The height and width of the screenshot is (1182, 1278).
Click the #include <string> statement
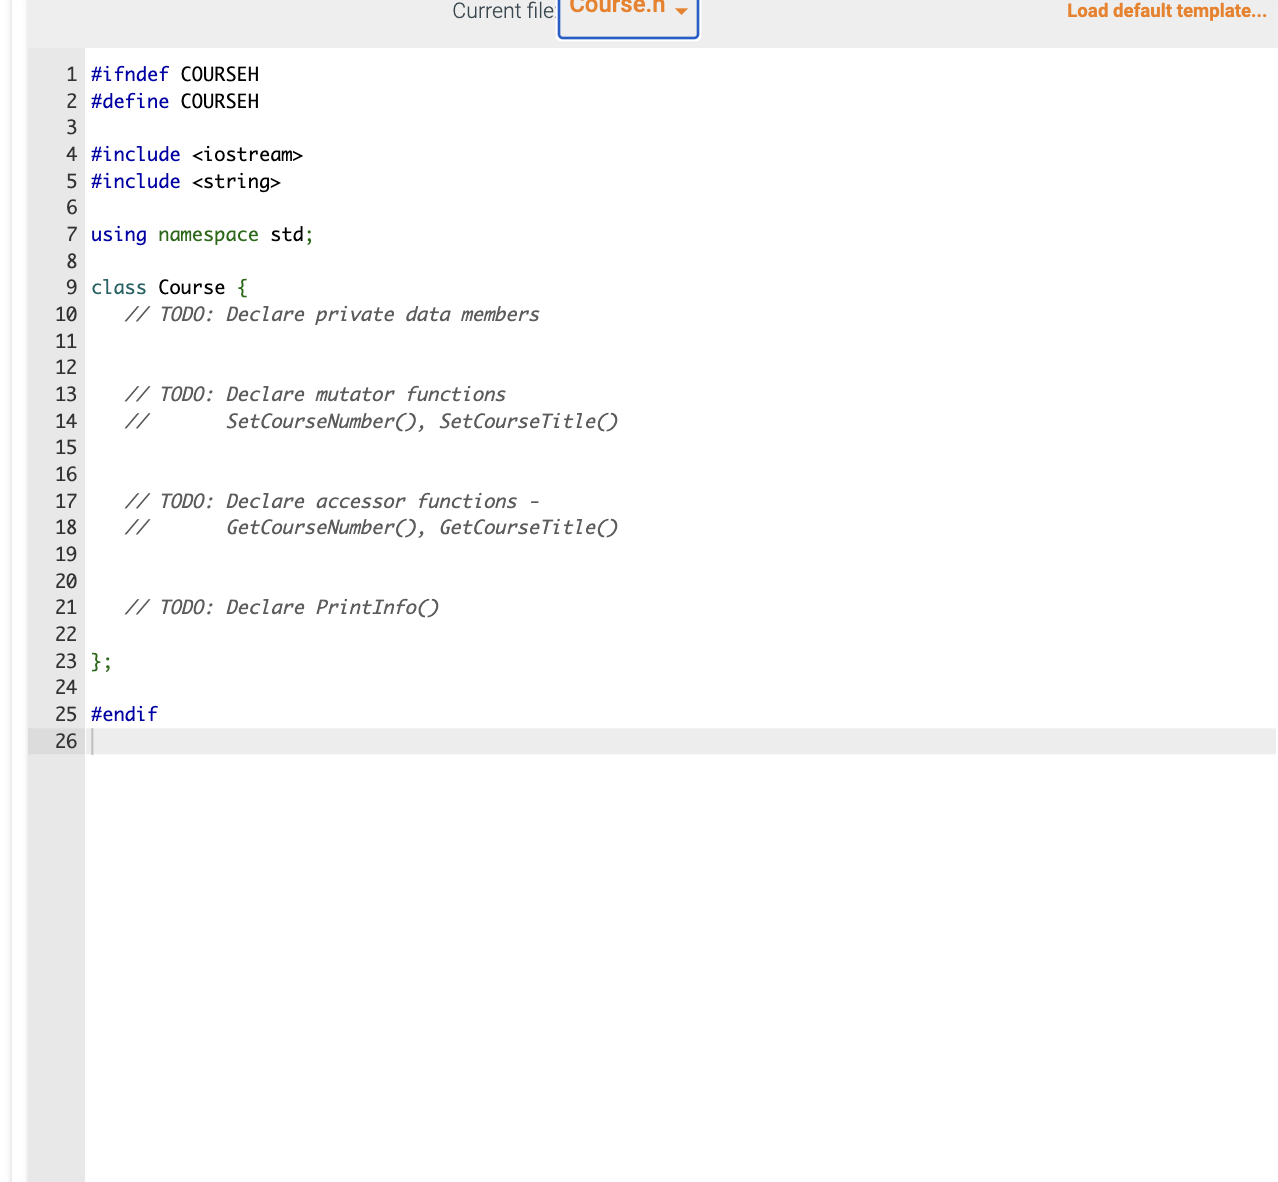(x=185, y=181)
